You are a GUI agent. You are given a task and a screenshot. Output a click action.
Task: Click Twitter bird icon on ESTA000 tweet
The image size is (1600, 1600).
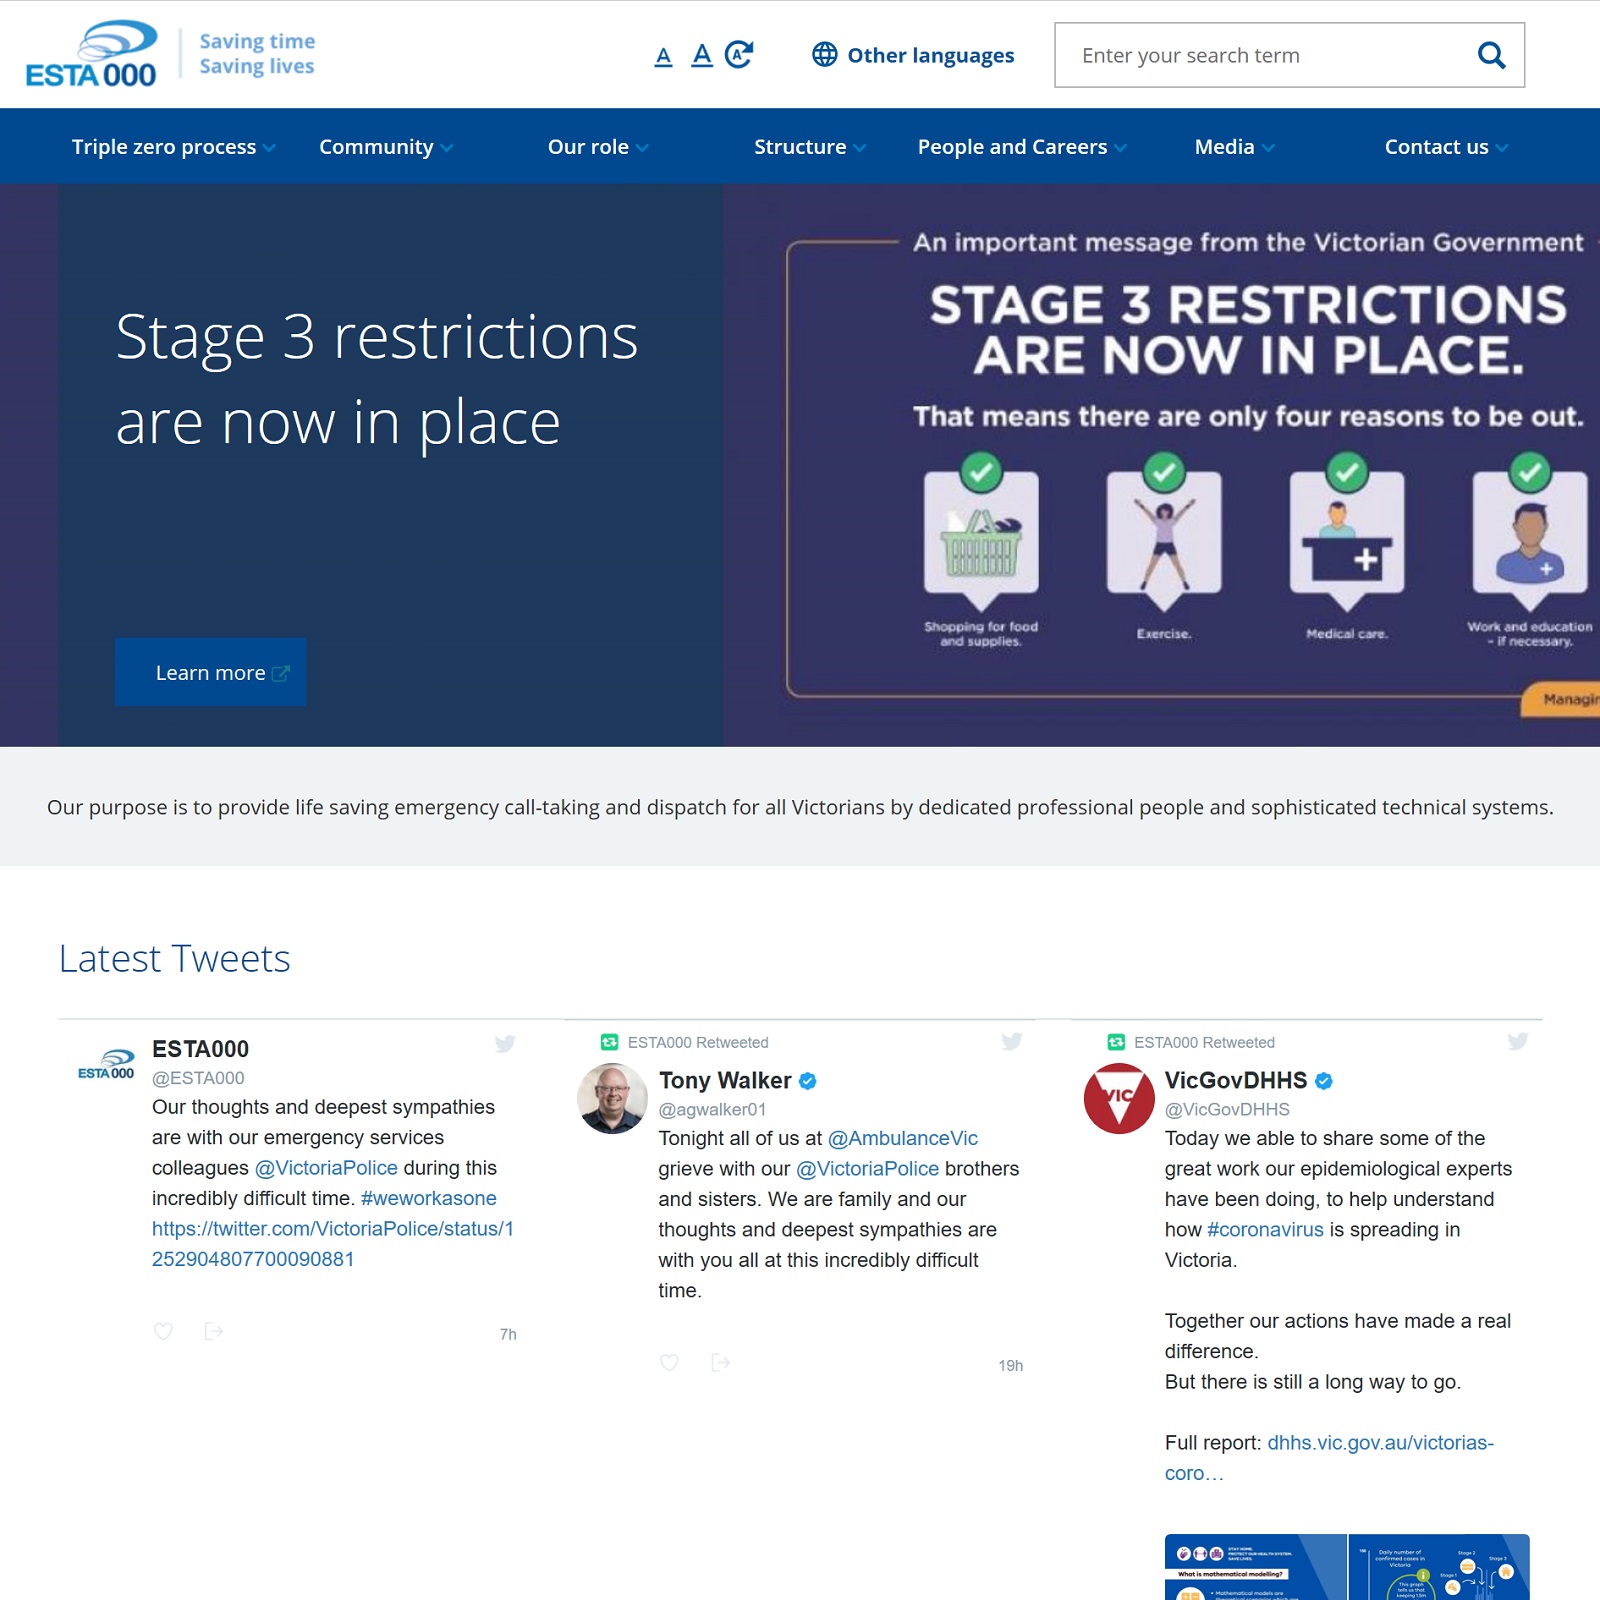pyautogui.click(x=505, y=1044)
